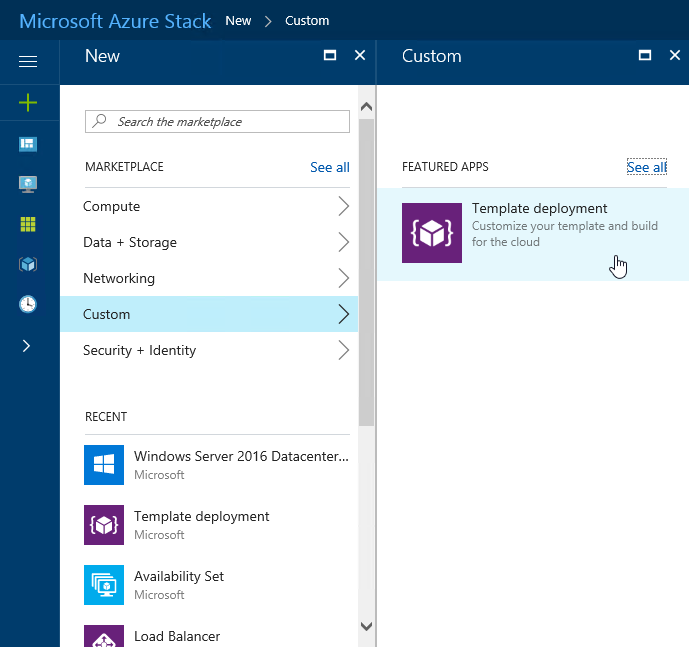Expand Custom row chevron
The width and height of the screenshot is (689, 647).
[x=344, y=314]
